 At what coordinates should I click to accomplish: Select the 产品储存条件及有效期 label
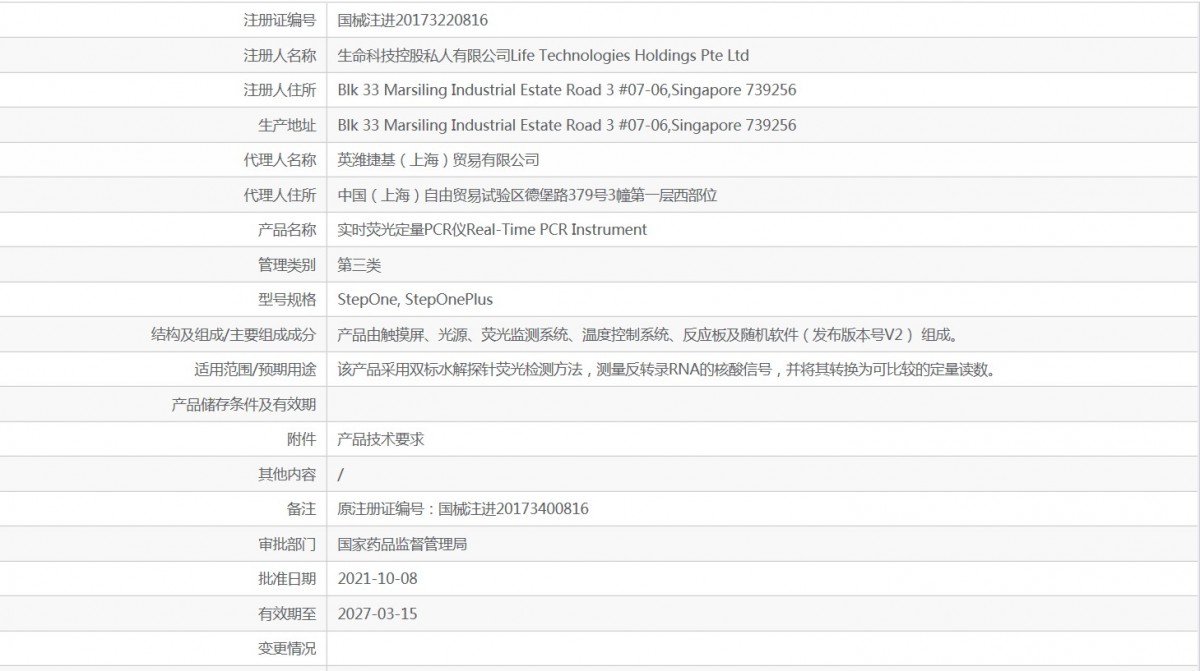tap(244, 404)
